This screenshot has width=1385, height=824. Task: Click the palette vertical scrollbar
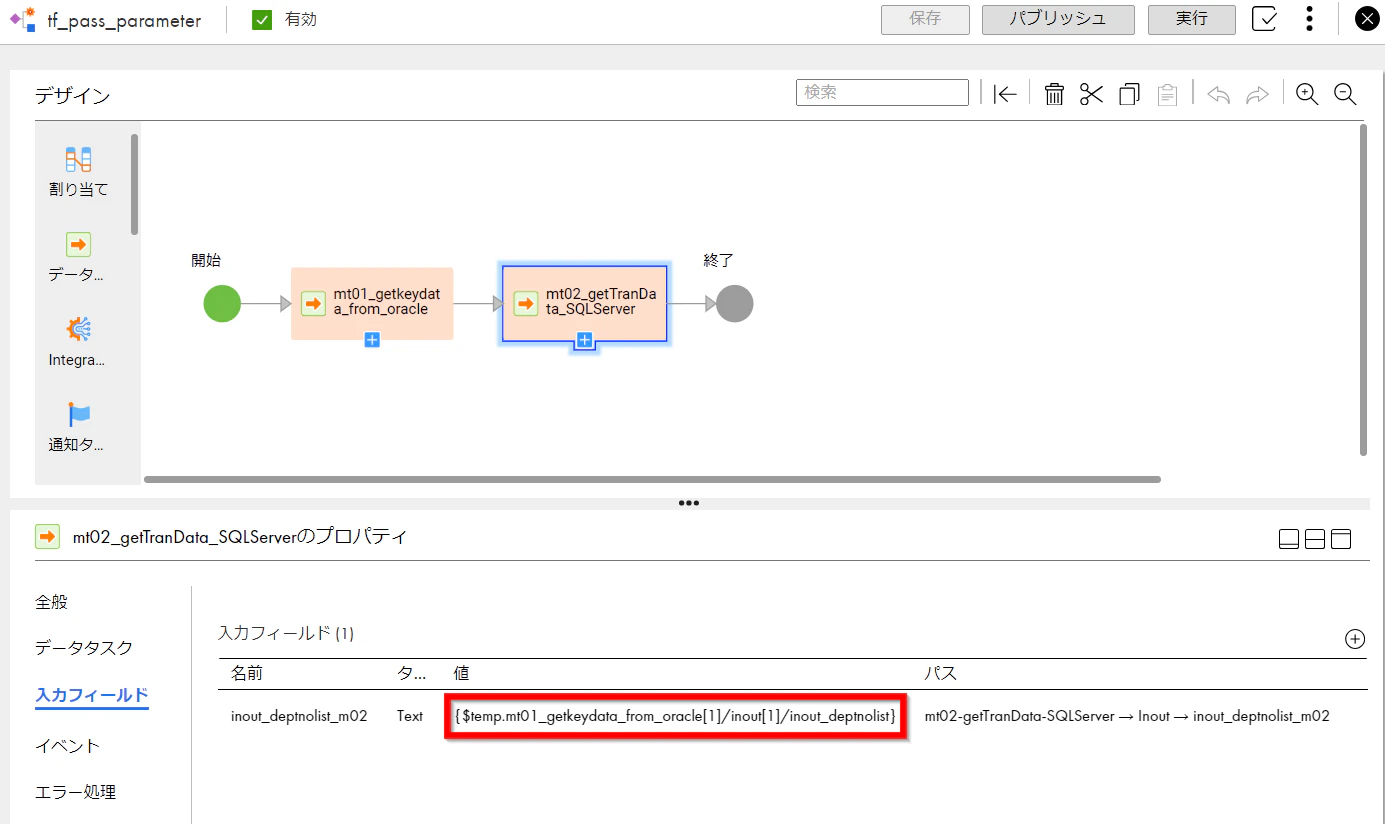tap(134, 184)
